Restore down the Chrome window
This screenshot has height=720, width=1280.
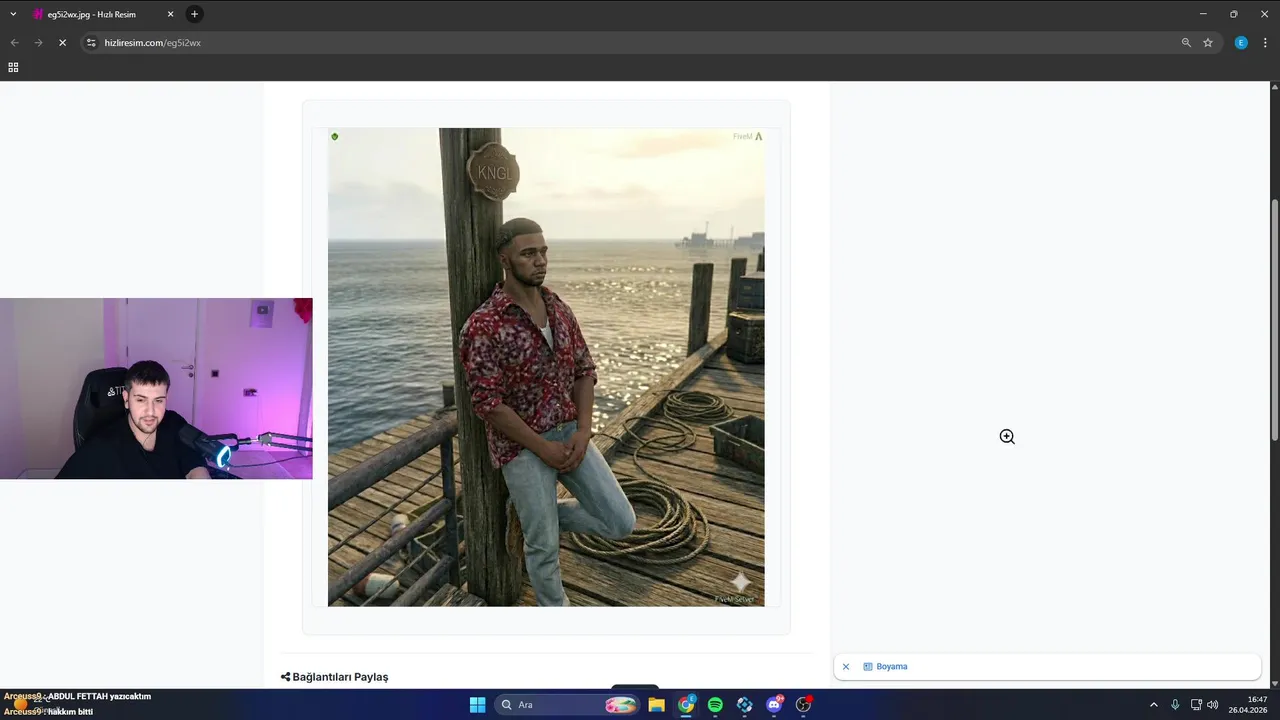(x=1234, y=14)
